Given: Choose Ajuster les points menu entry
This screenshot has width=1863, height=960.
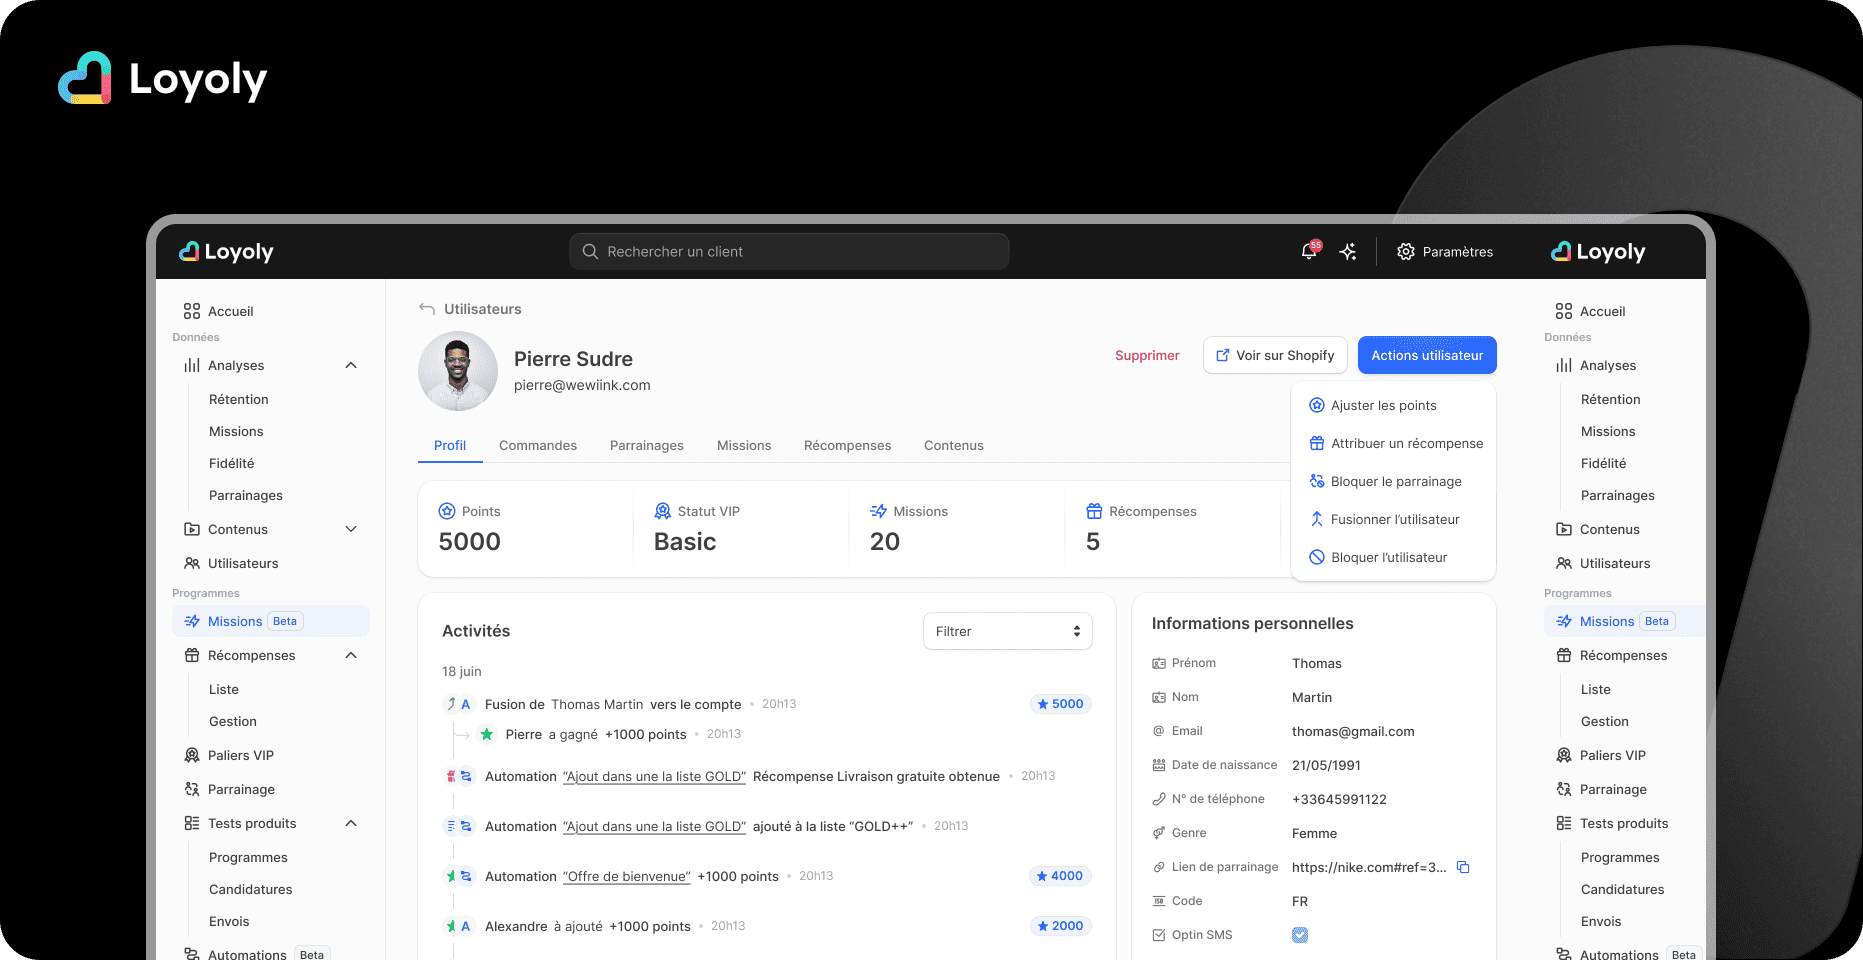Looking at the screenshot, I should [1393, 405].
